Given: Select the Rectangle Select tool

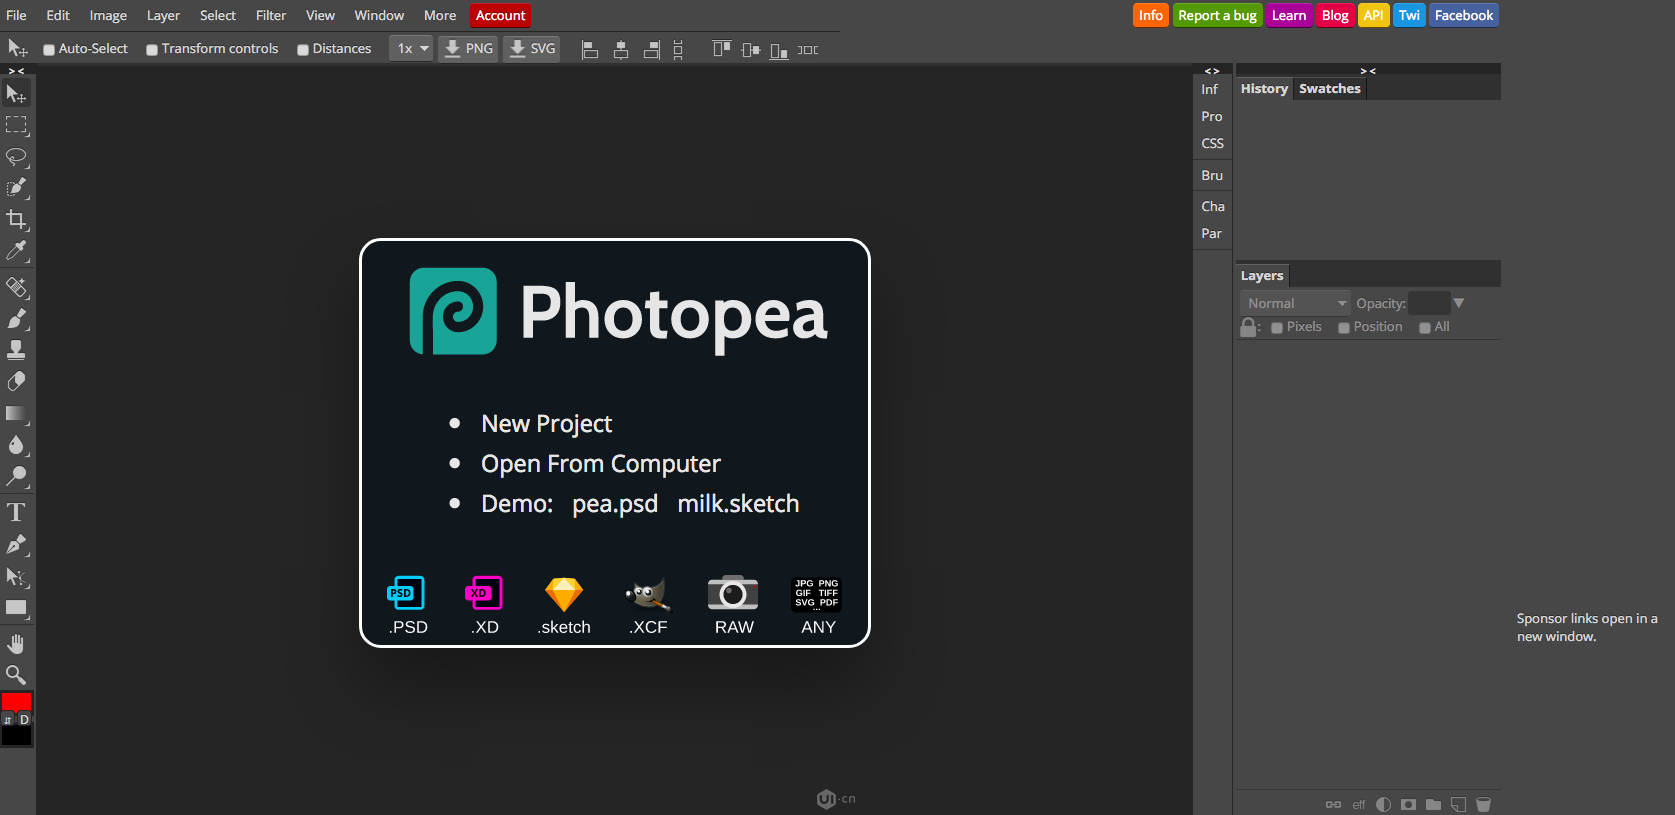Looking at the screenshot, I should click(x=16, y=125).
